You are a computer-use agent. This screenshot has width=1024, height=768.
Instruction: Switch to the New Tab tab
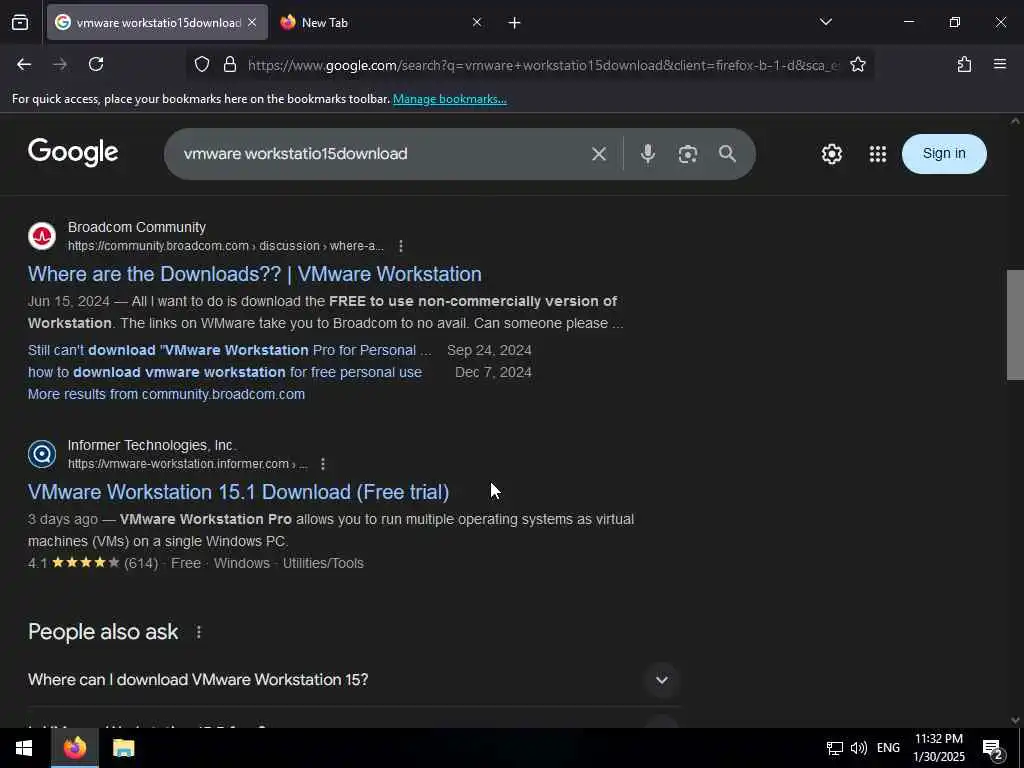coord(381,22)
